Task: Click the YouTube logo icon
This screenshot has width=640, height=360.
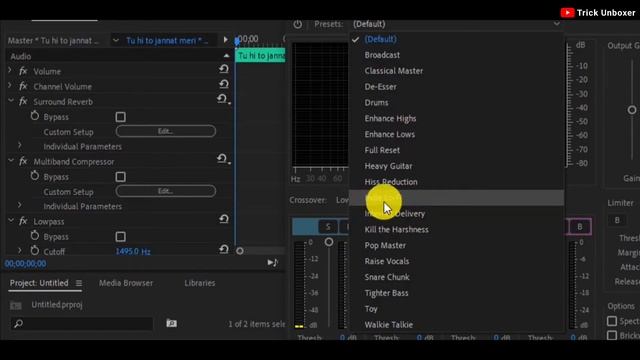Action: click(567, 13)
